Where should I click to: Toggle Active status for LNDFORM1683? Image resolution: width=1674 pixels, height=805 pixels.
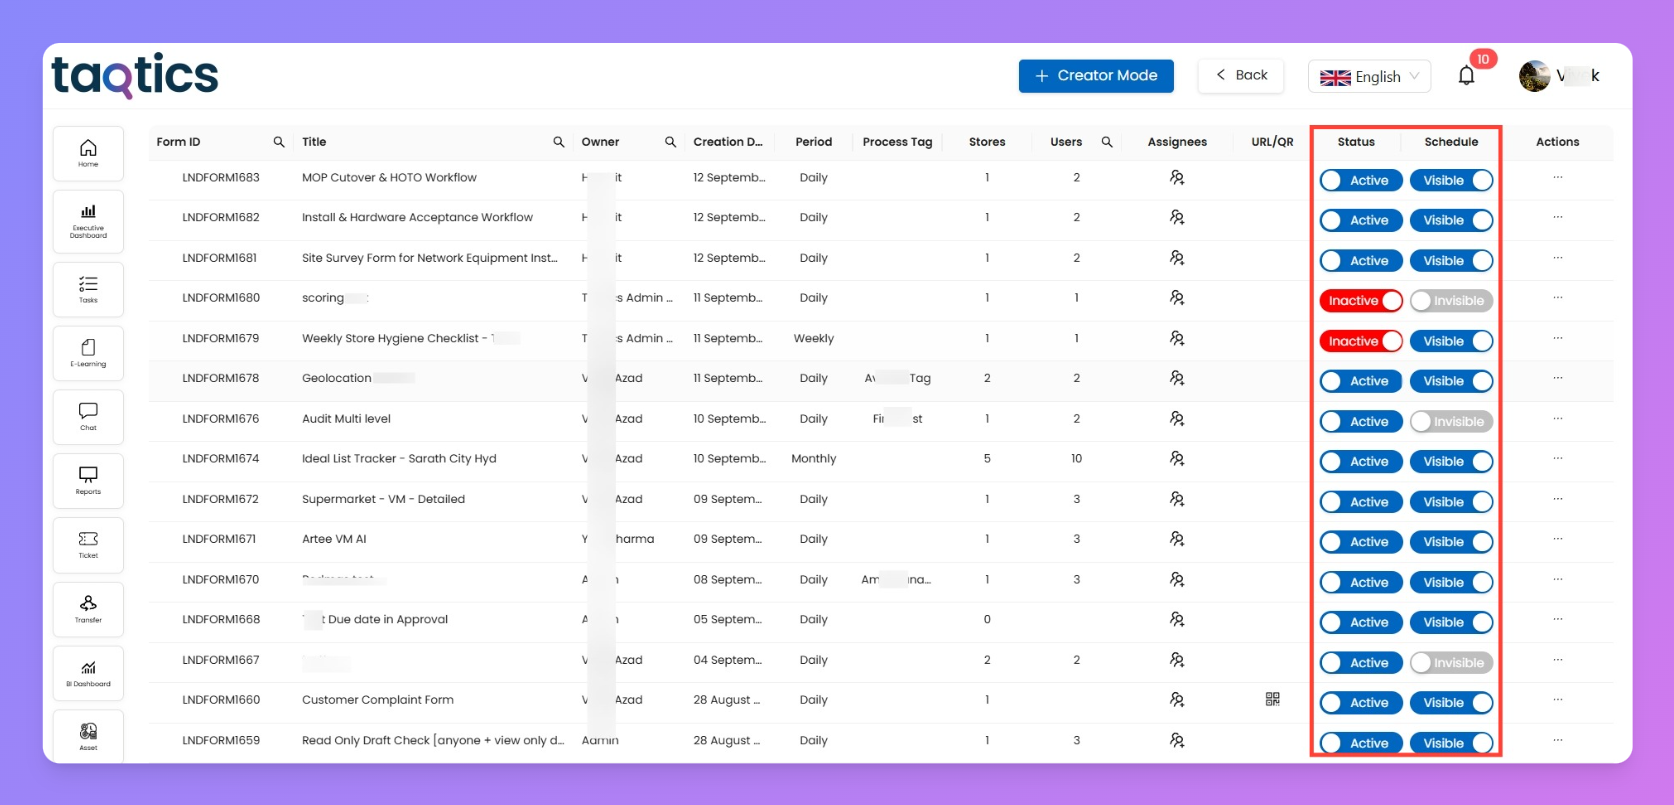(x=1359, y=181)
